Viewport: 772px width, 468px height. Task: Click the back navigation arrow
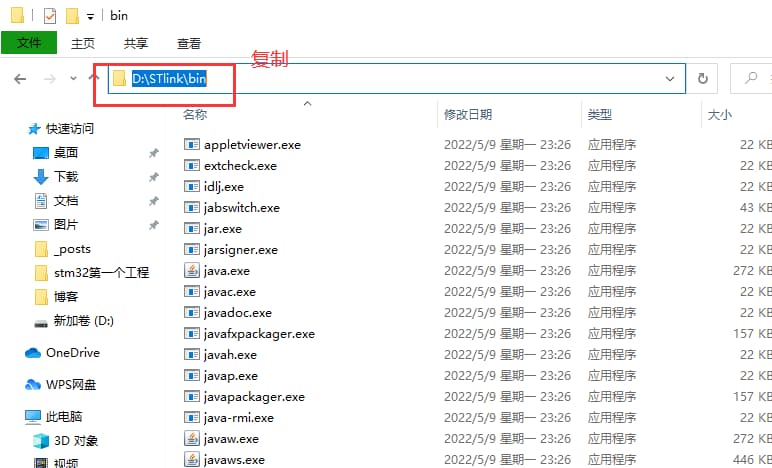click(x=20, y=79)
